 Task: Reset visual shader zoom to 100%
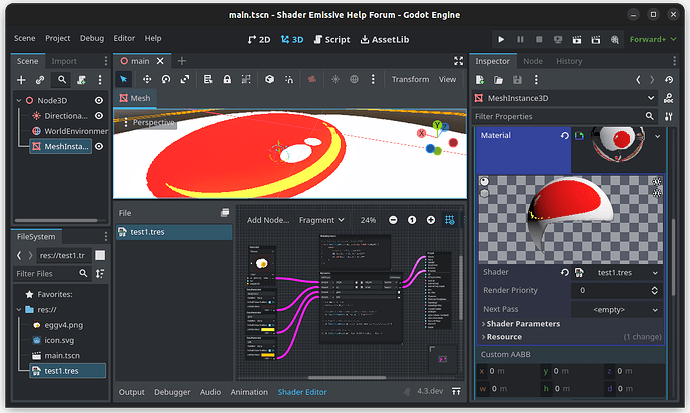pyautogui.click(x=412, y=220)
